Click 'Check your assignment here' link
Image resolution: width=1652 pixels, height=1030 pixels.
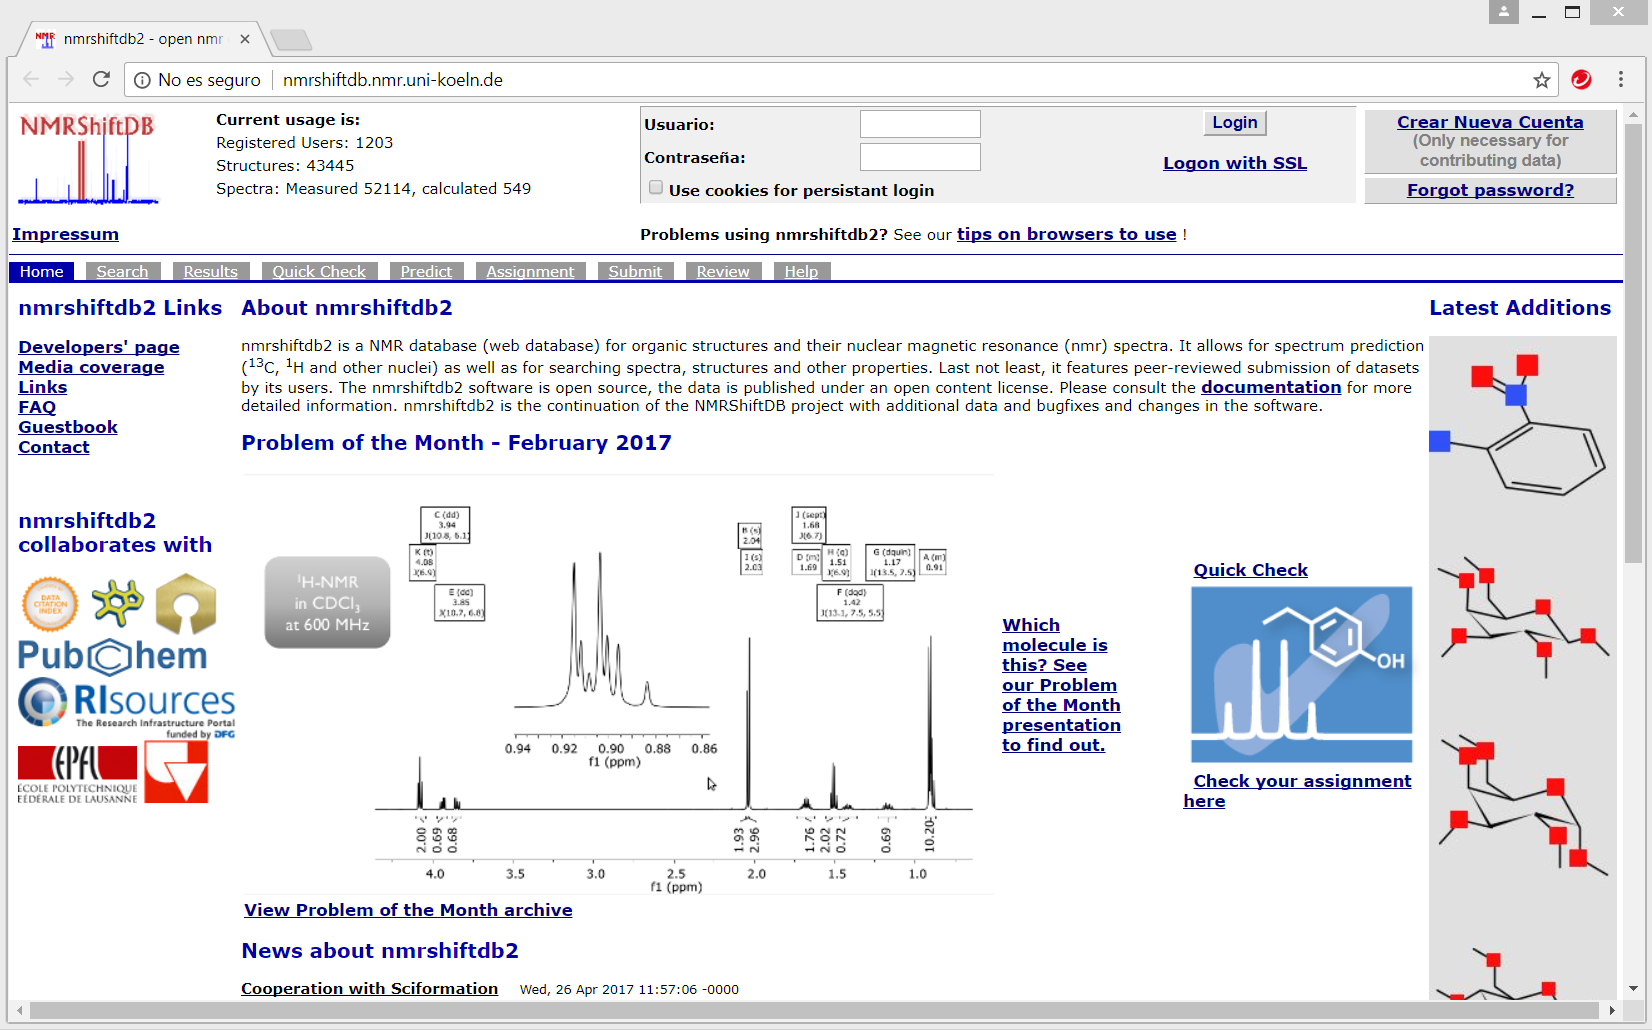click(1297, 791)
